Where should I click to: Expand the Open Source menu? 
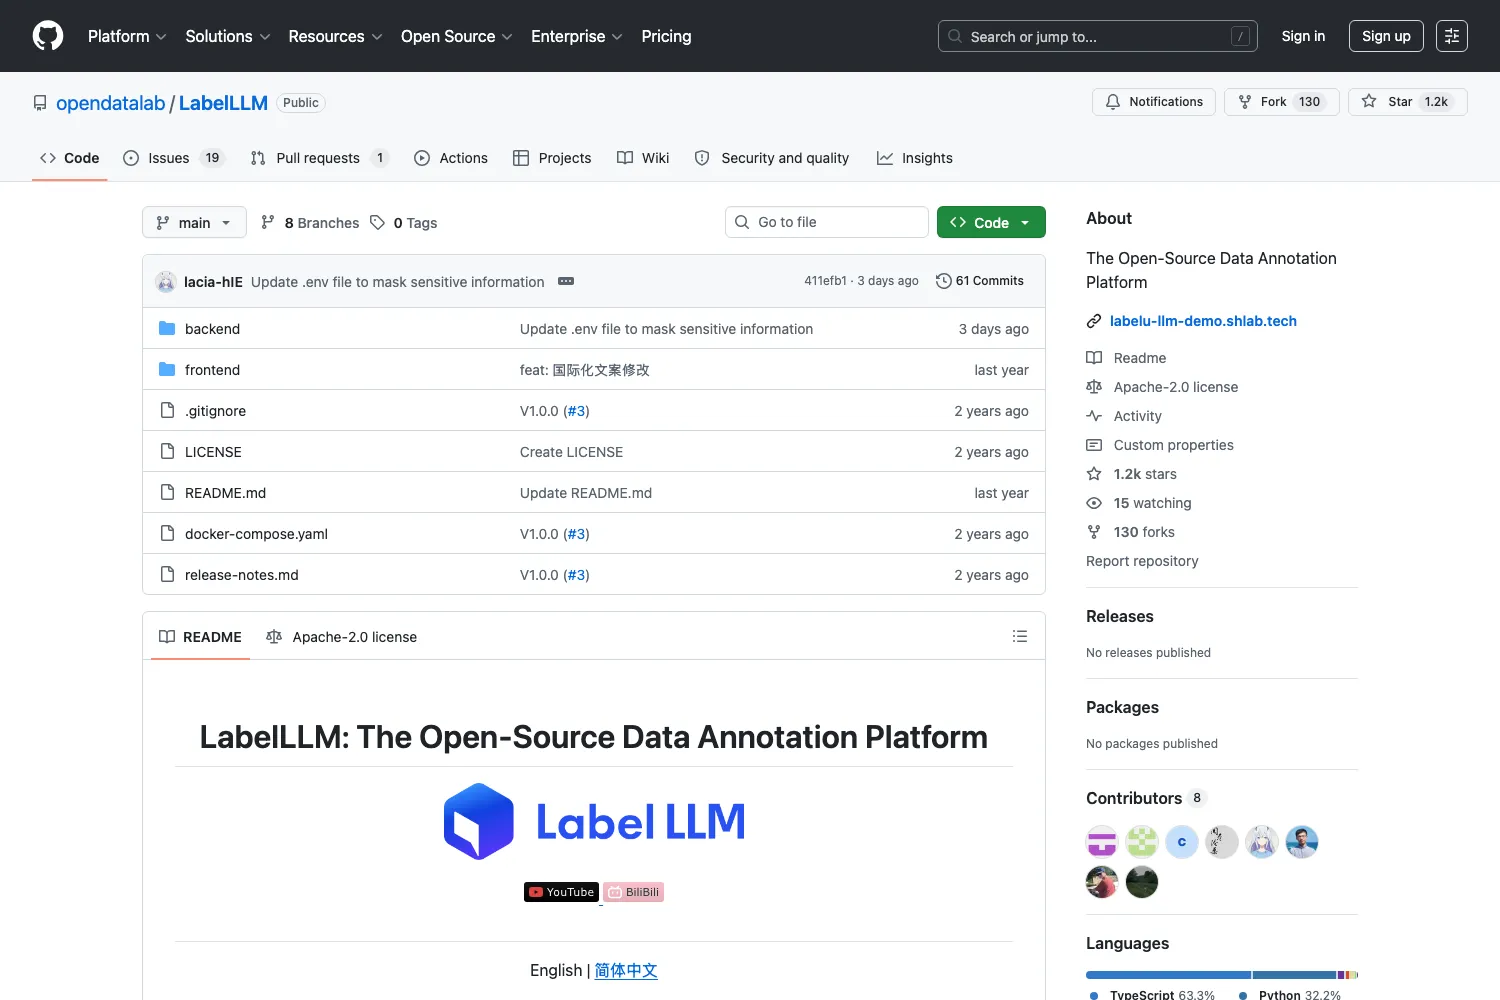point(457,36)
